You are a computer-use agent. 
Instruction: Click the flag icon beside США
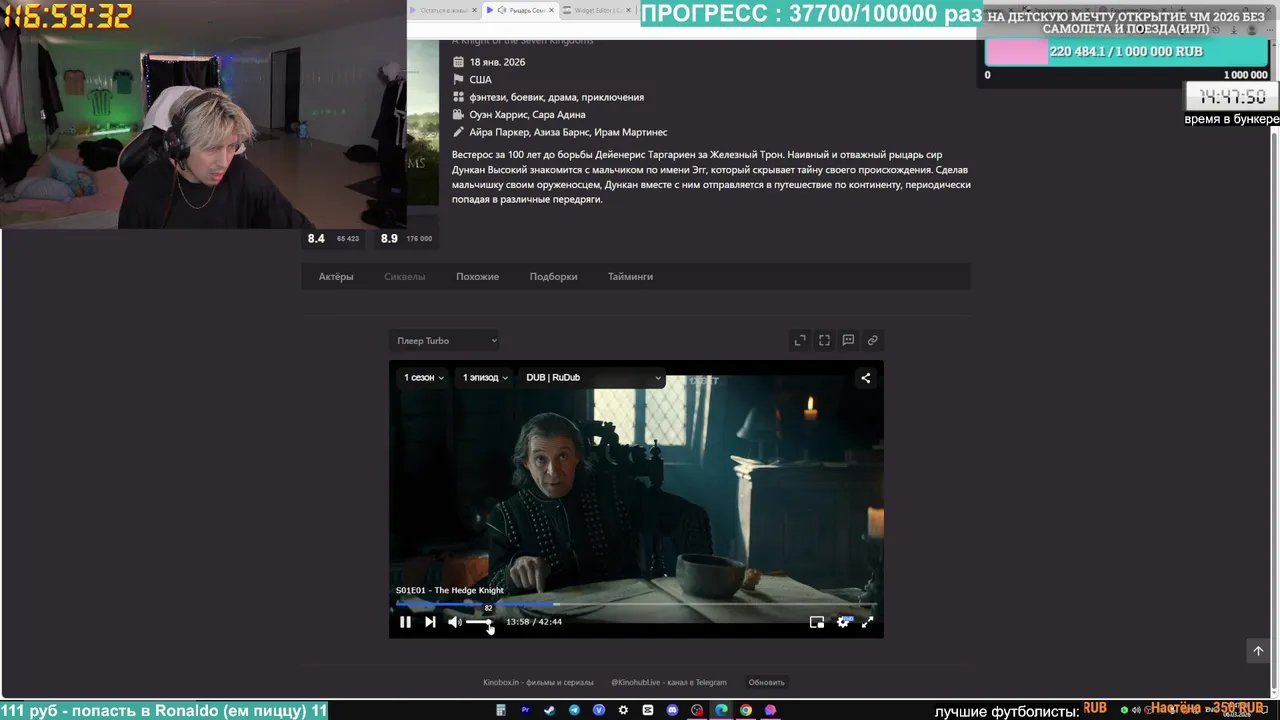point(458,80)
